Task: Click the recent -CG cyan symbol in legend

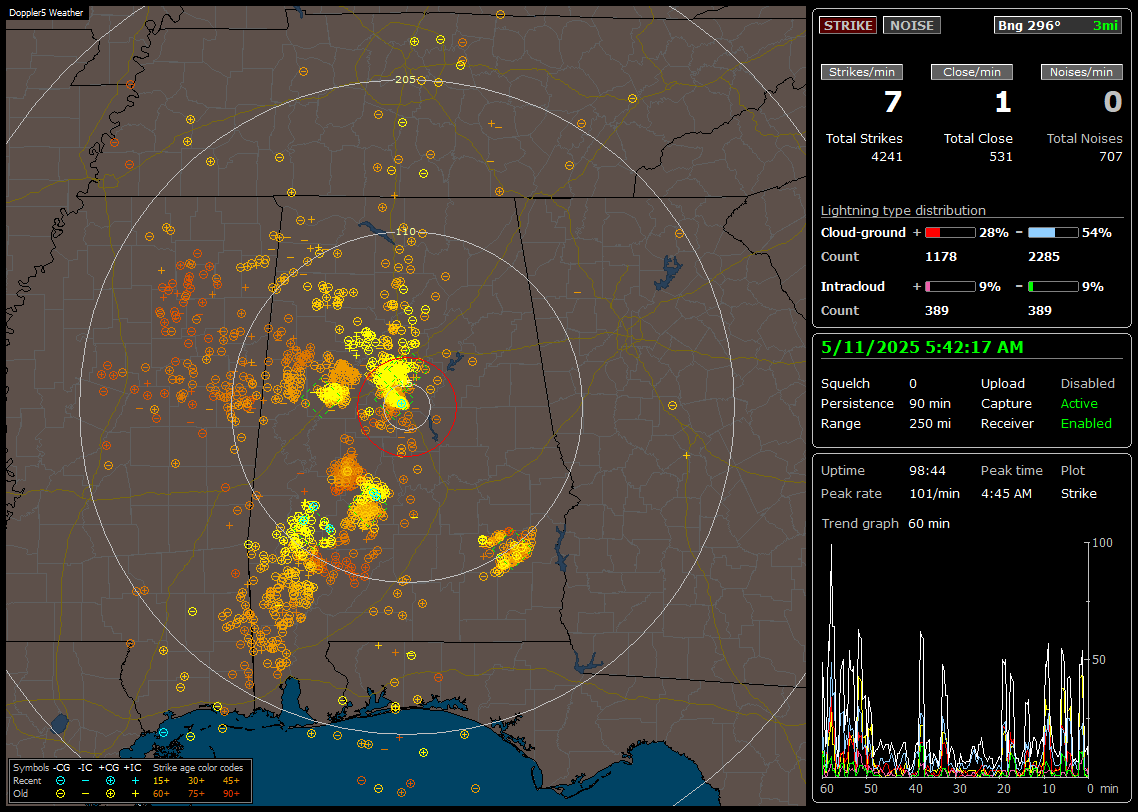Action: coord(60,781)
